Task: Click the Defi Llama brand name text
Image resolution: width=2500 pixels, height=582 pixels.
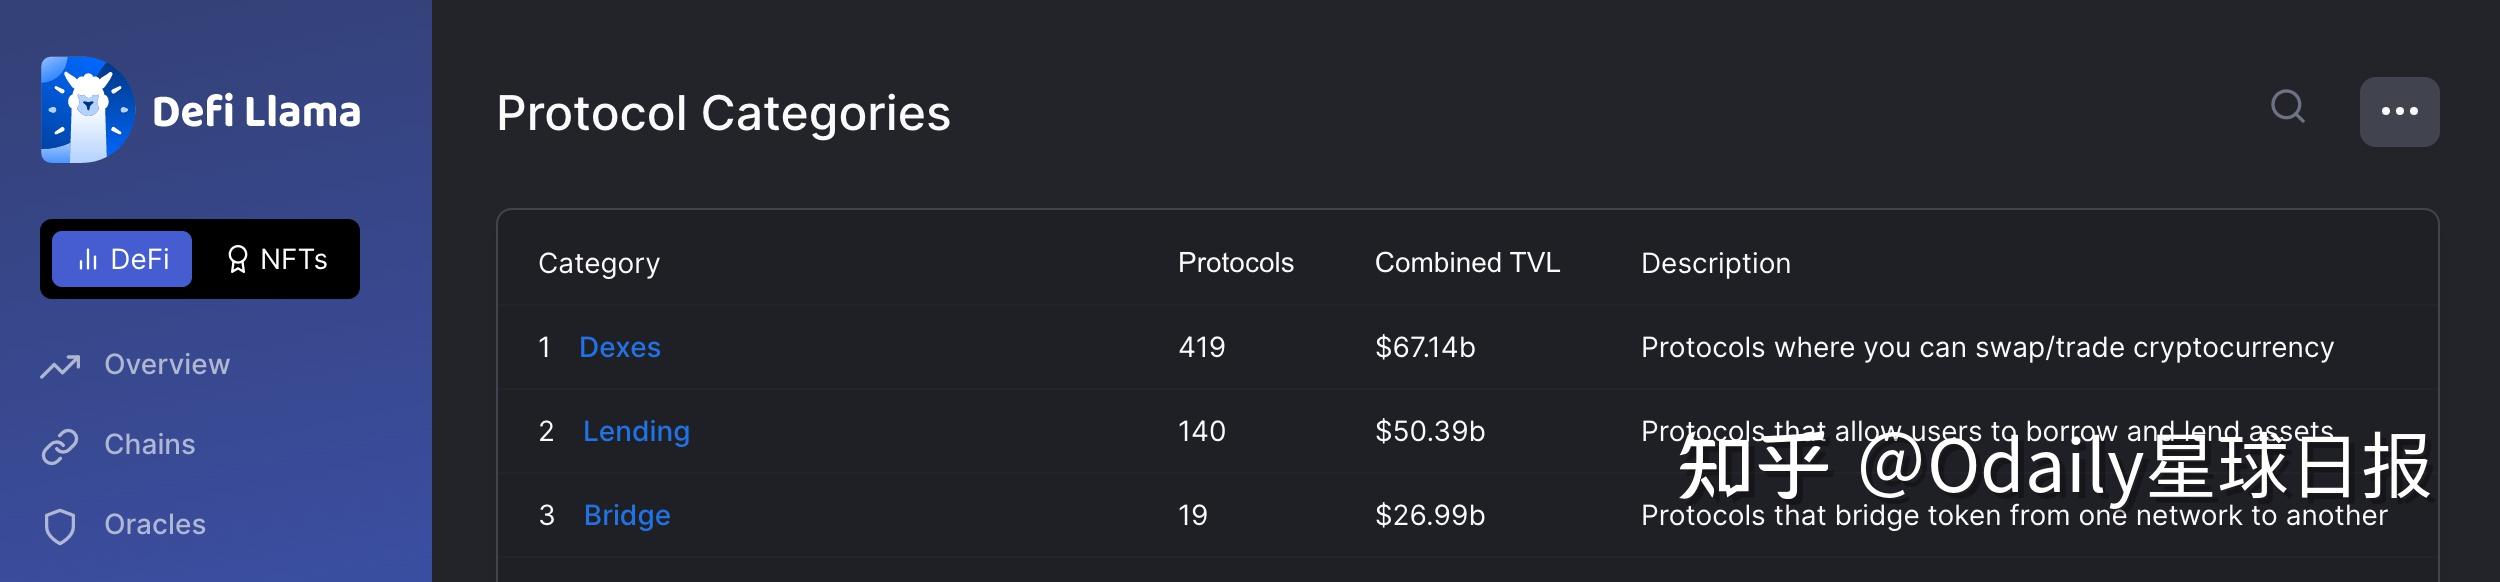Action: tap(256, 112)
